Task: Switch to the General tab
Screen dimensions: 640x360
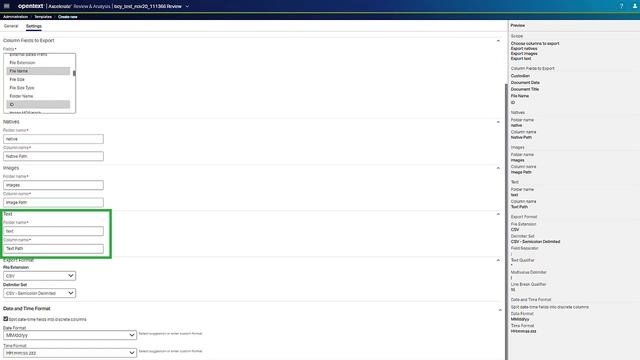Action: pyautogui.click(x=11, y=26)
